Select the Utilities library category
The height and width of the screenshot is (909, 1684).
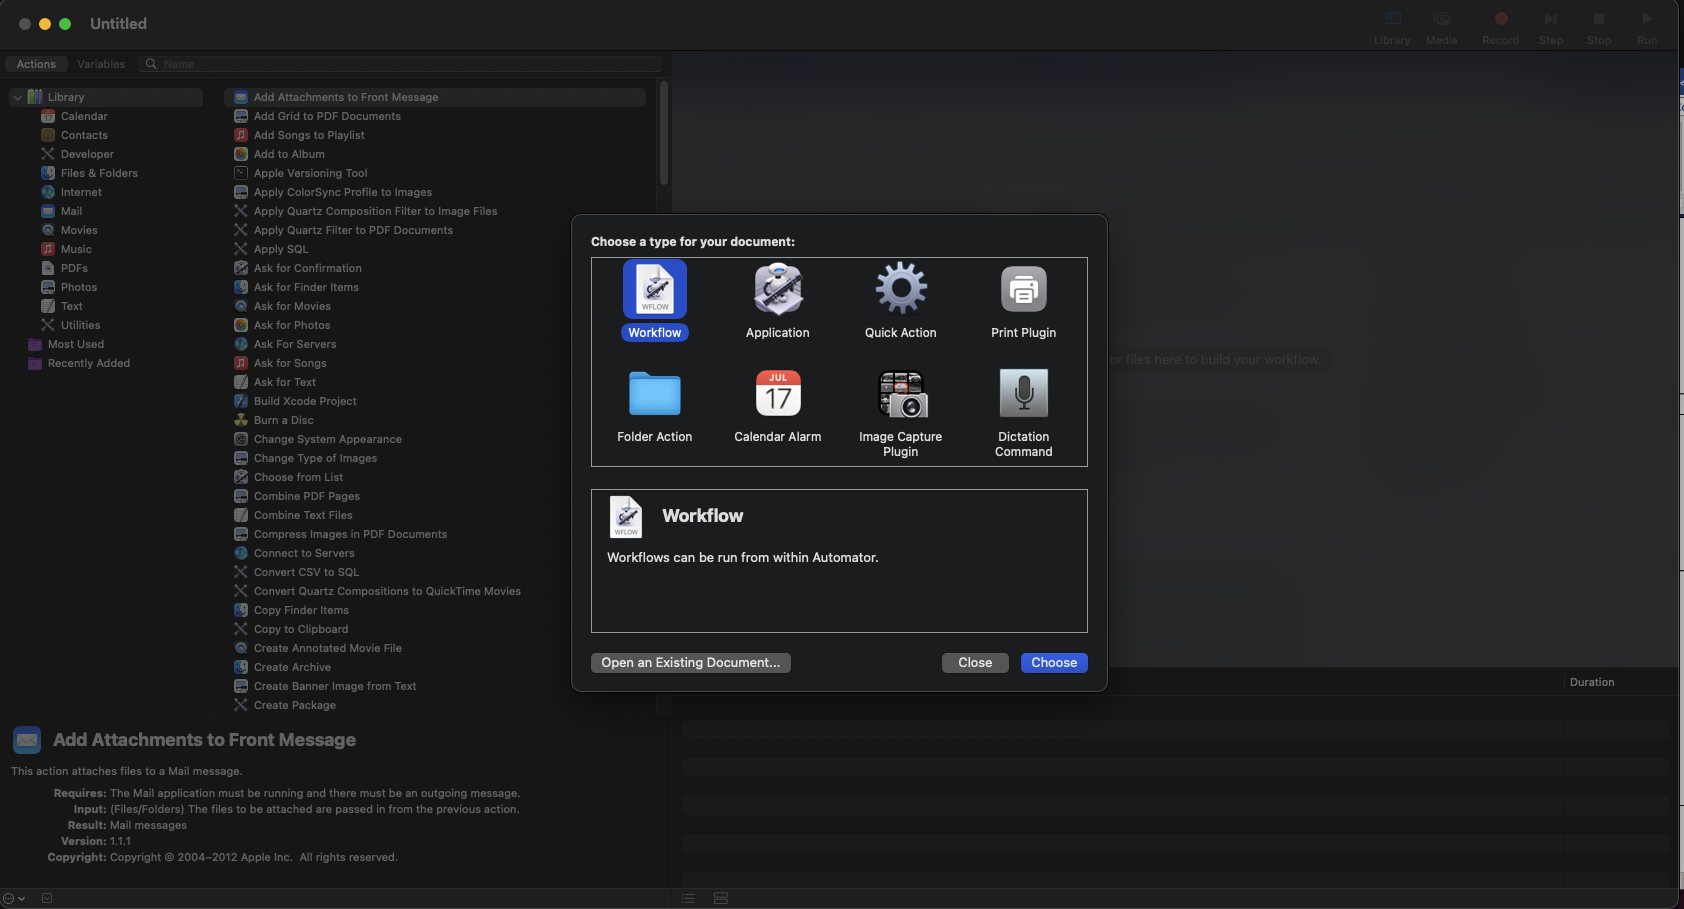pos(80,325)
